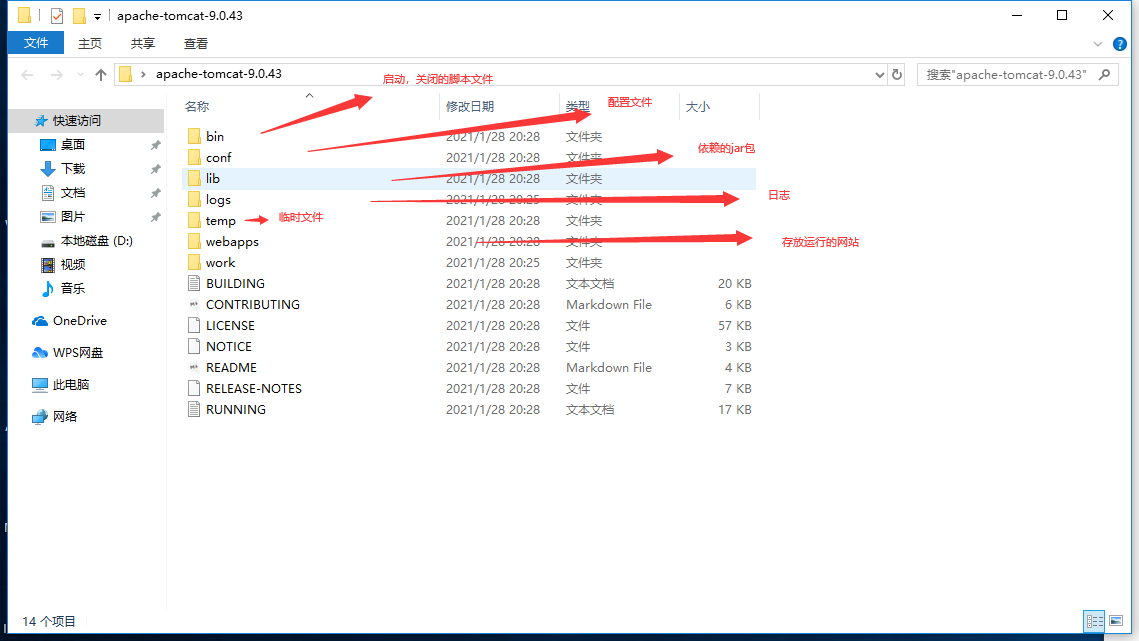Select 快速访问 in the navigation pane
1139x641 pixels.
click(76, 121)
